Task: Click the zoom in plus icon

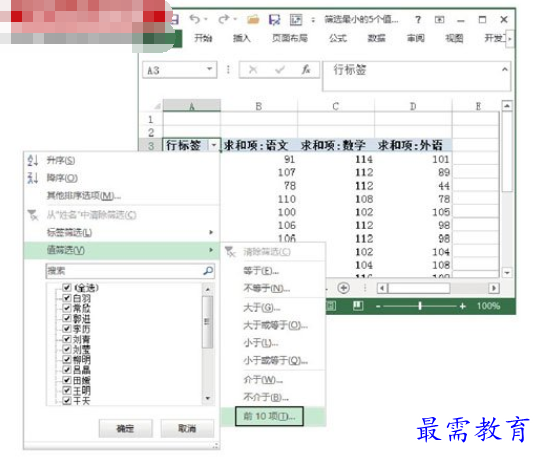Action: click(x=463, y=306)
